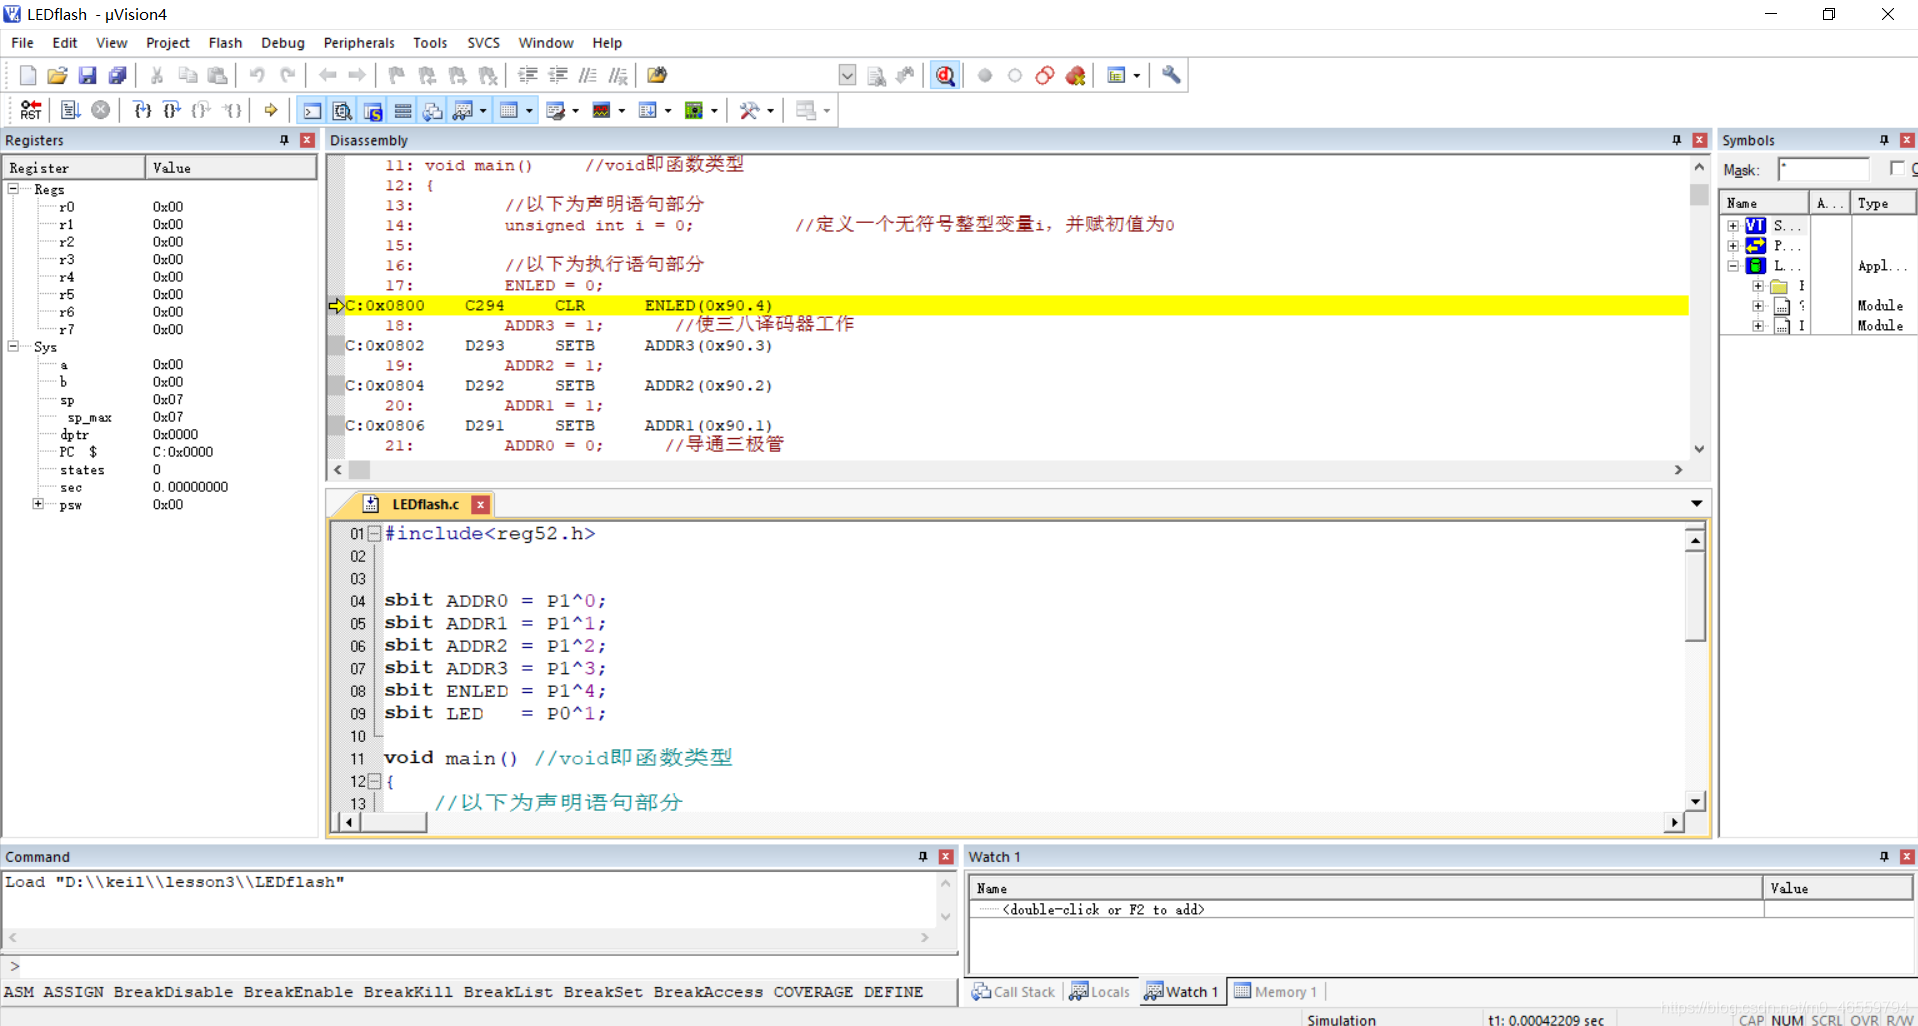Collapse the Regs group in Registers panel
This screenshot has height=1026, width=1918.
tap(12, 189)
